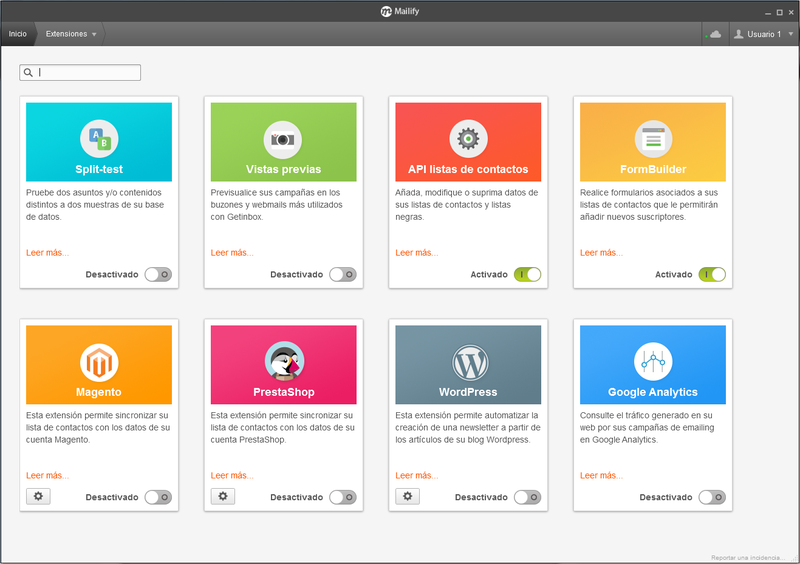Enable the Google Analytics toggle
Image resolution: width=800 pixels, height=564 pixels.
click(x=712, y=497)
